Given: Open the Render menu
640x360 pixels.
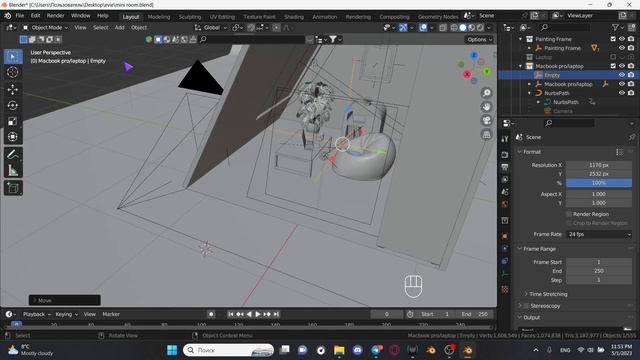Looking at the screenshot, I should click(56, 16).
